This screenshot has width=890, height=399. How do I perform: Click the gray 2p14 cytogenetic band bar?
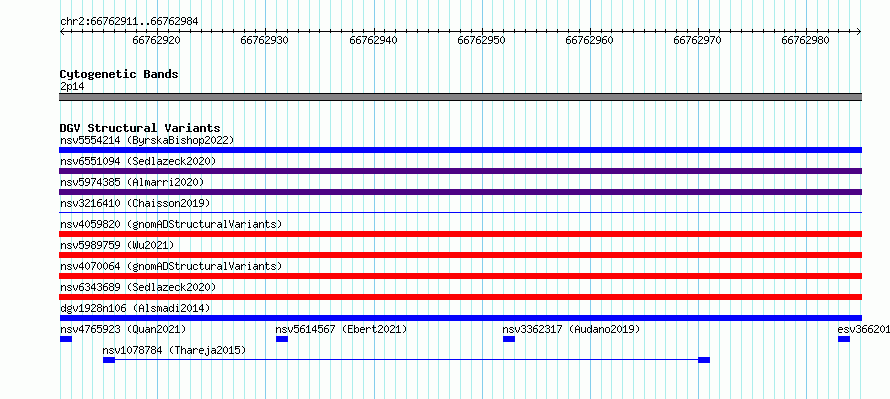460,97
